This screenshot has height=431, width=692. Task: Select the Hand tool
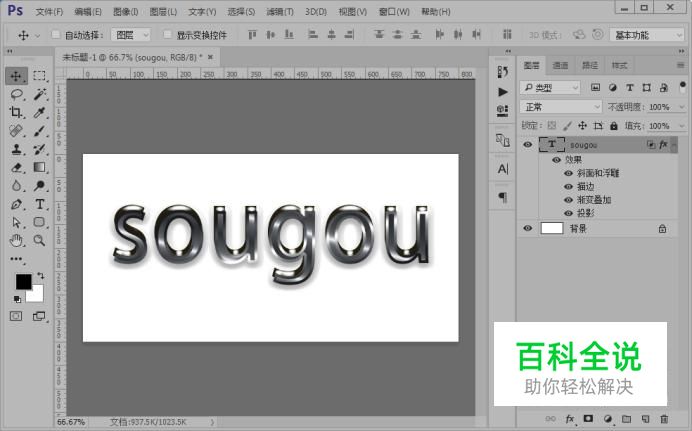click(x=16, y=240)
